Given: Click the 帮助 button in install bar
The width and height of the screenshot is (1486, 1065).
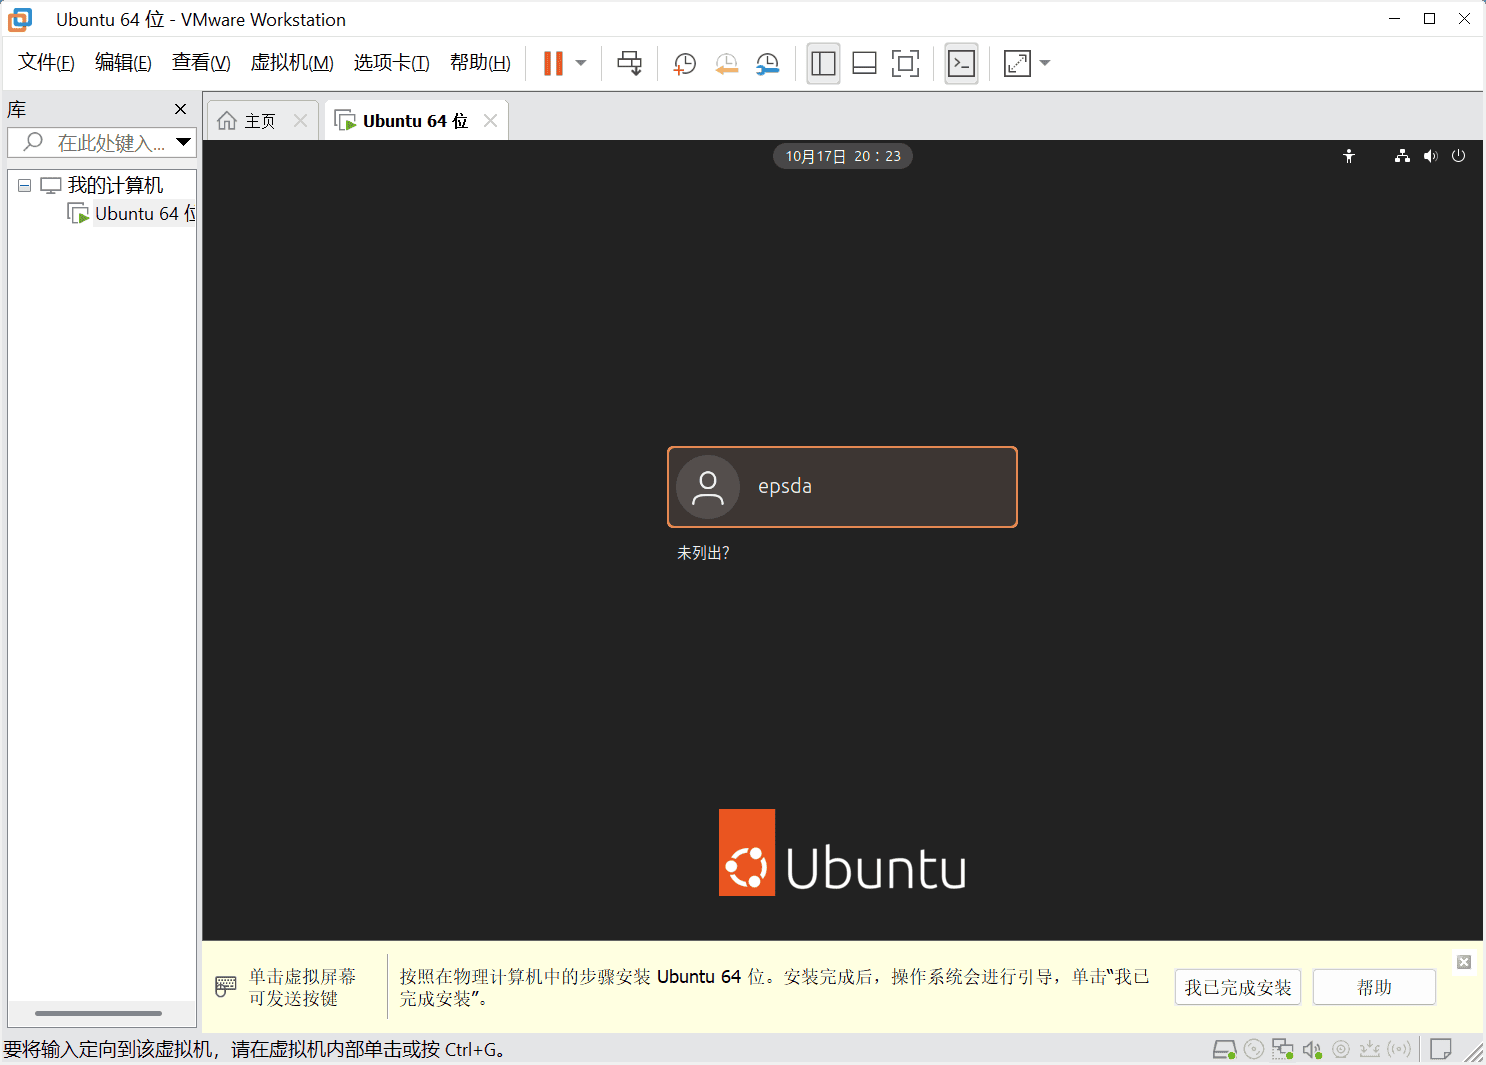Looking at the screenshot, I should pos(1374,987).
